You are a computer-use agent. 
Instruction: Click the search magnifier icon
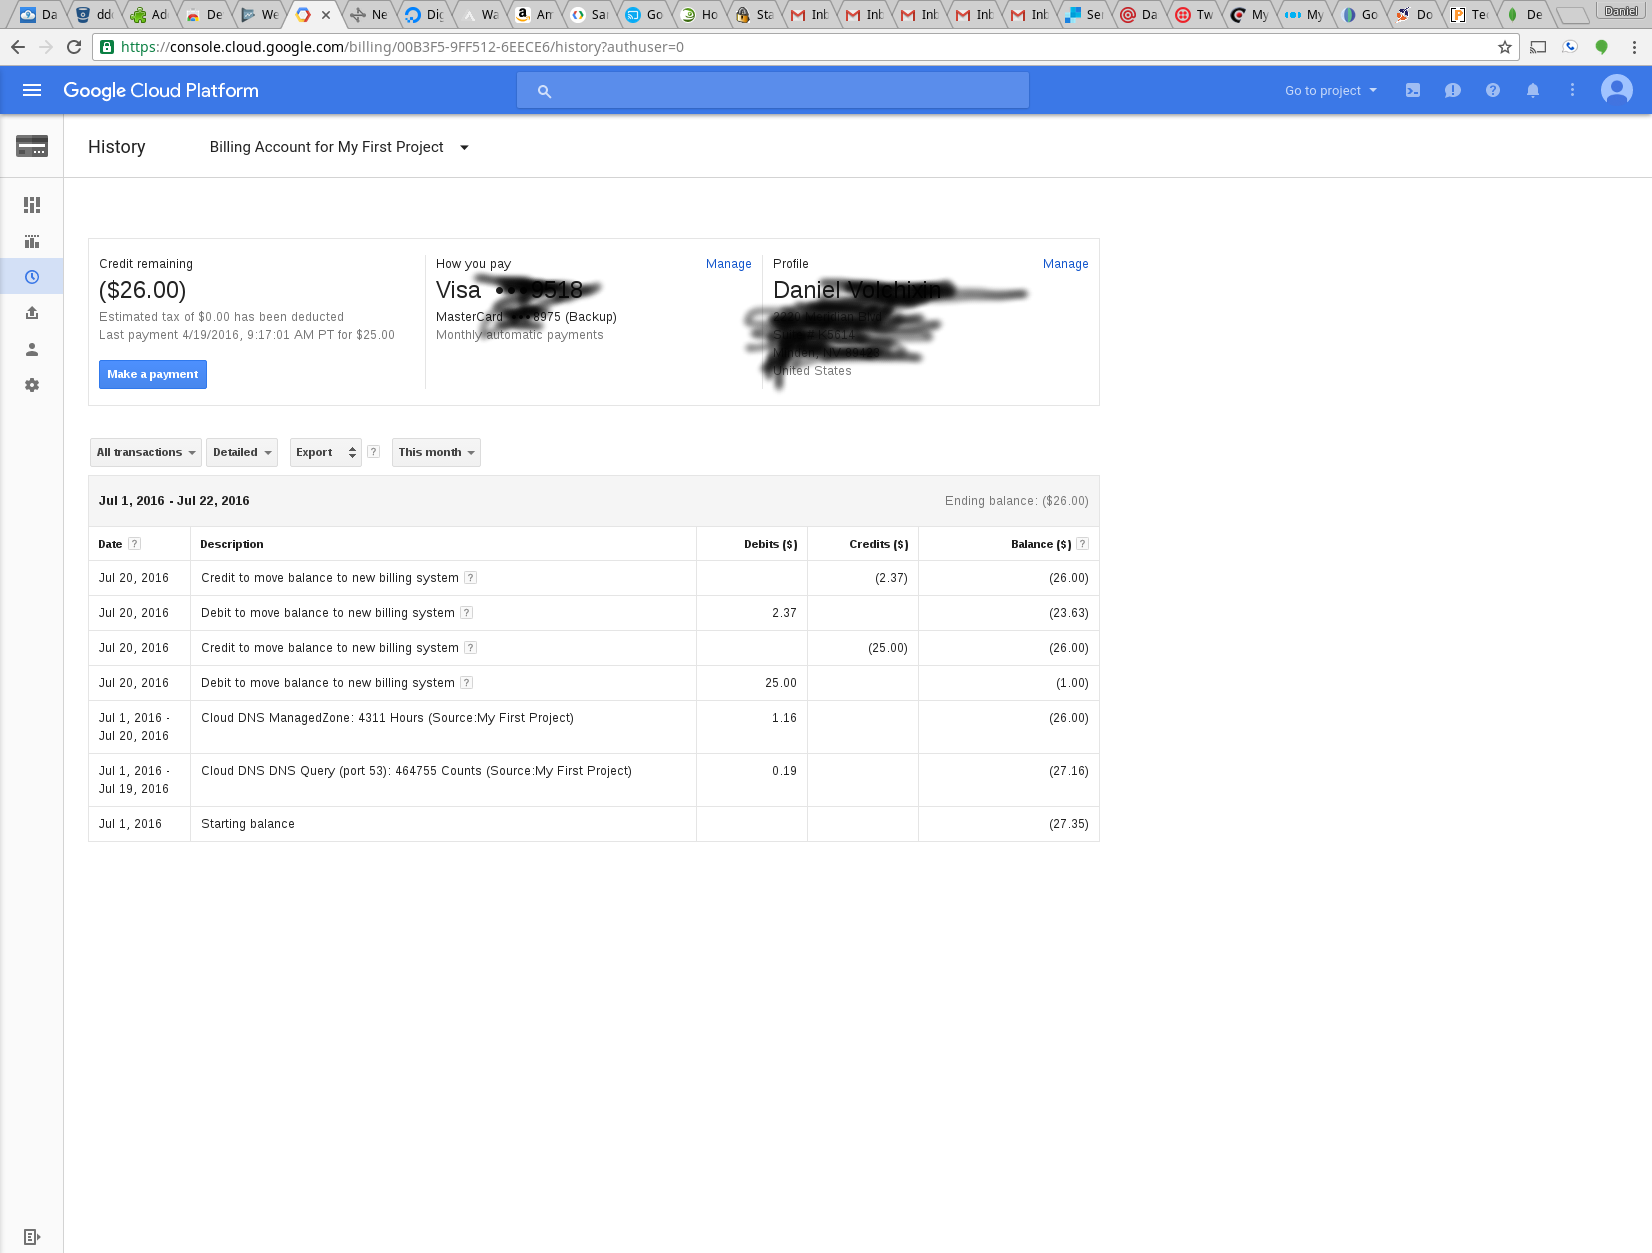coord(544,91)
